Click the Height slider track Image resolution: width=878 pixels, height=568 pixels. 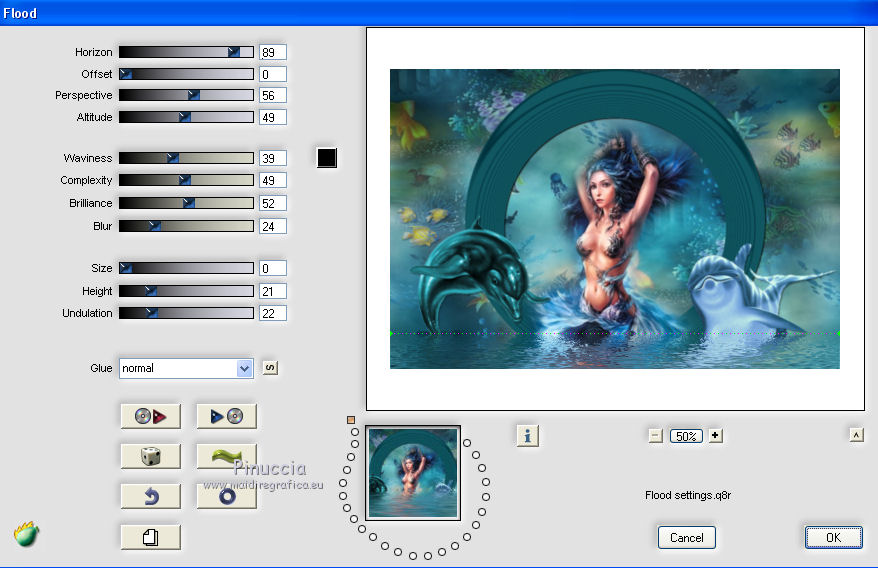pos(186,291)
